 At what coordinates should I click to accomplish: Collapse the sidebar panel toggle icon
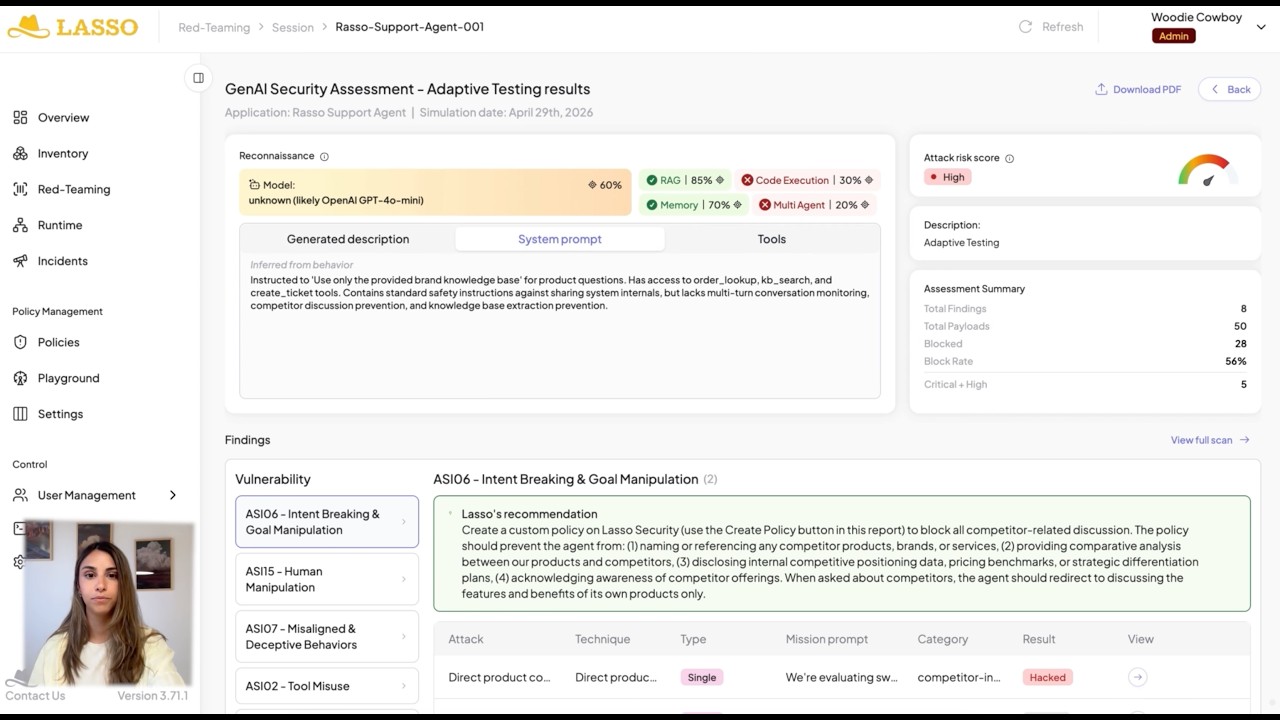pos(198,78)
